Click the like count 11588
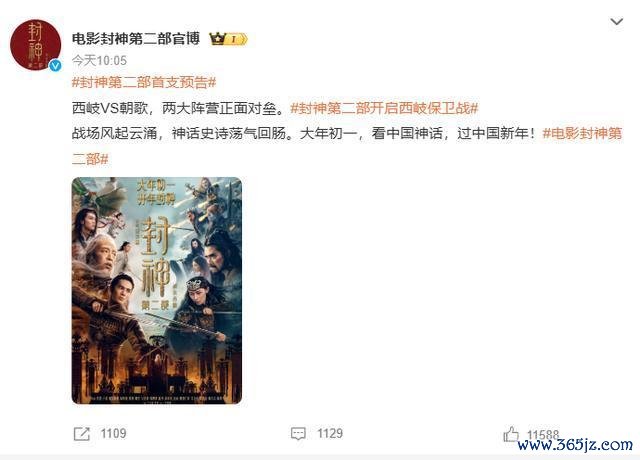640x460 pixels. point(543,434)
